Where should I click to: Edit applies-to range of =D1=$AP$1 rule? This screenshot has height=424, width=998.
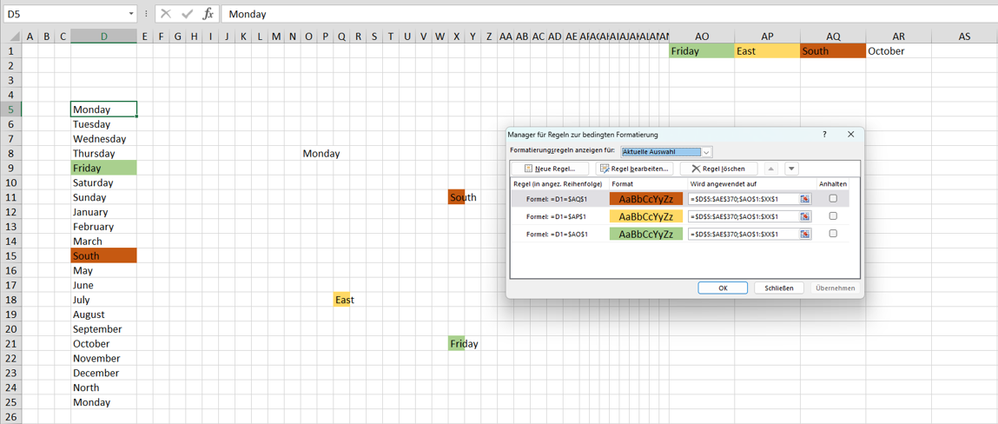pyautogui.click(x=743, y=216)
